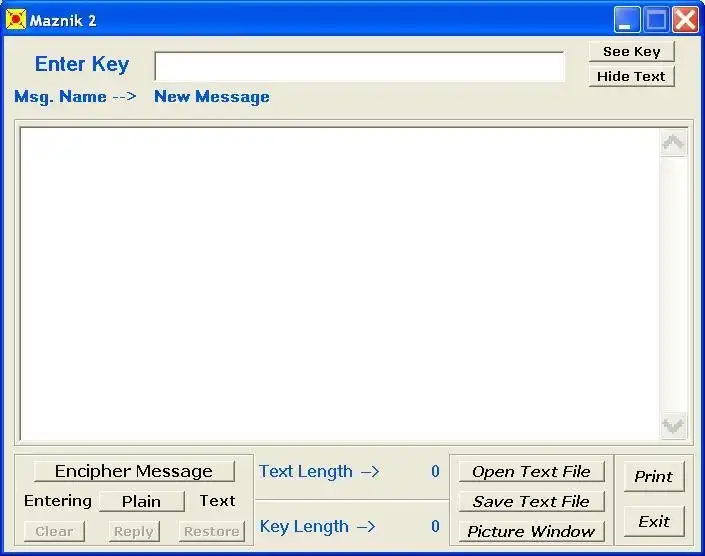Click the disabled Restore button
The width and height of the screenshot is (705, 556).
click(x=212, y=531)
